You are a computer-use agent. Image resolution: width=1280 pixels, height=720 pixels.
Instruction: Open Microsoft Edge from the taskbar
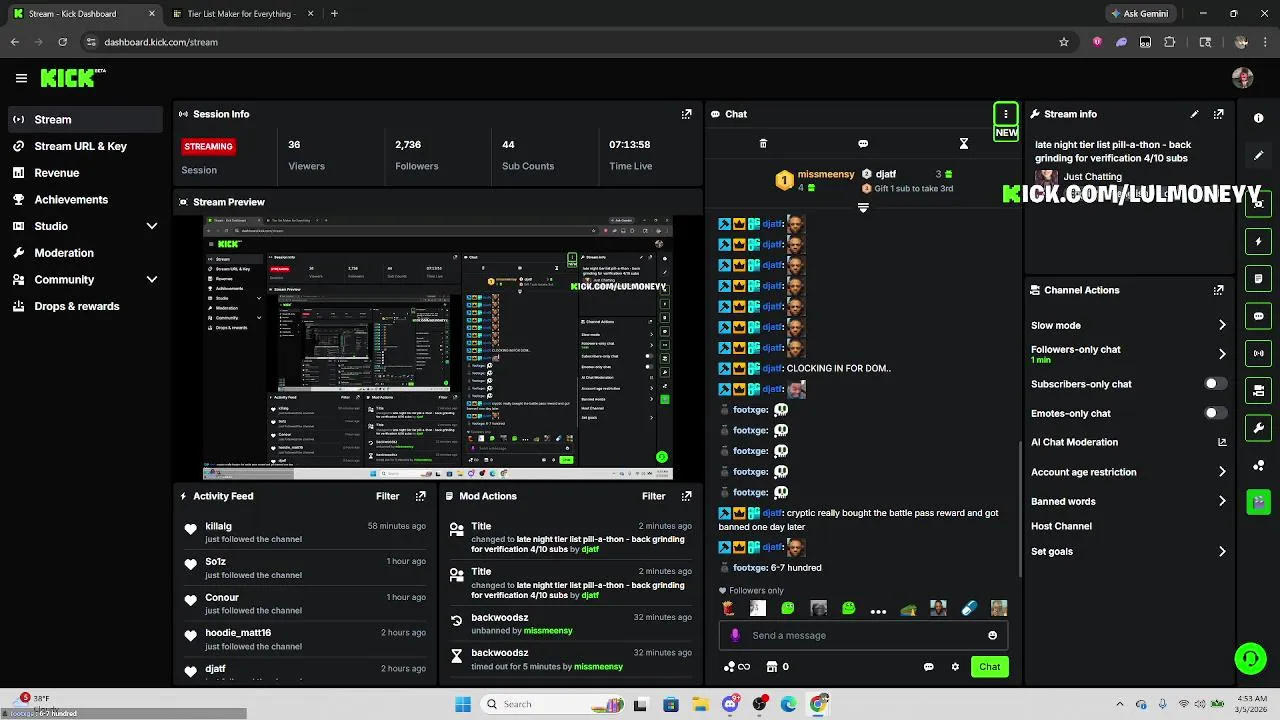[x=789, y=704]
